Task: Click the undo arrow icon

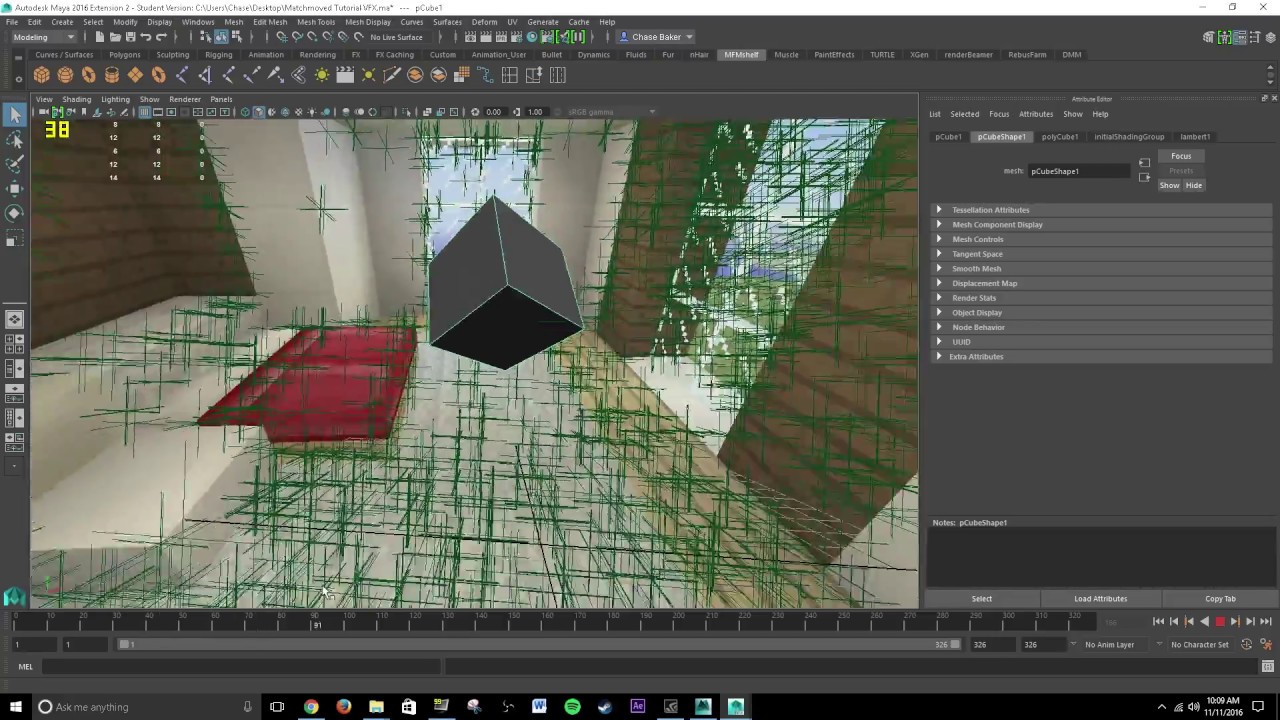Action: tap(146, 37)
